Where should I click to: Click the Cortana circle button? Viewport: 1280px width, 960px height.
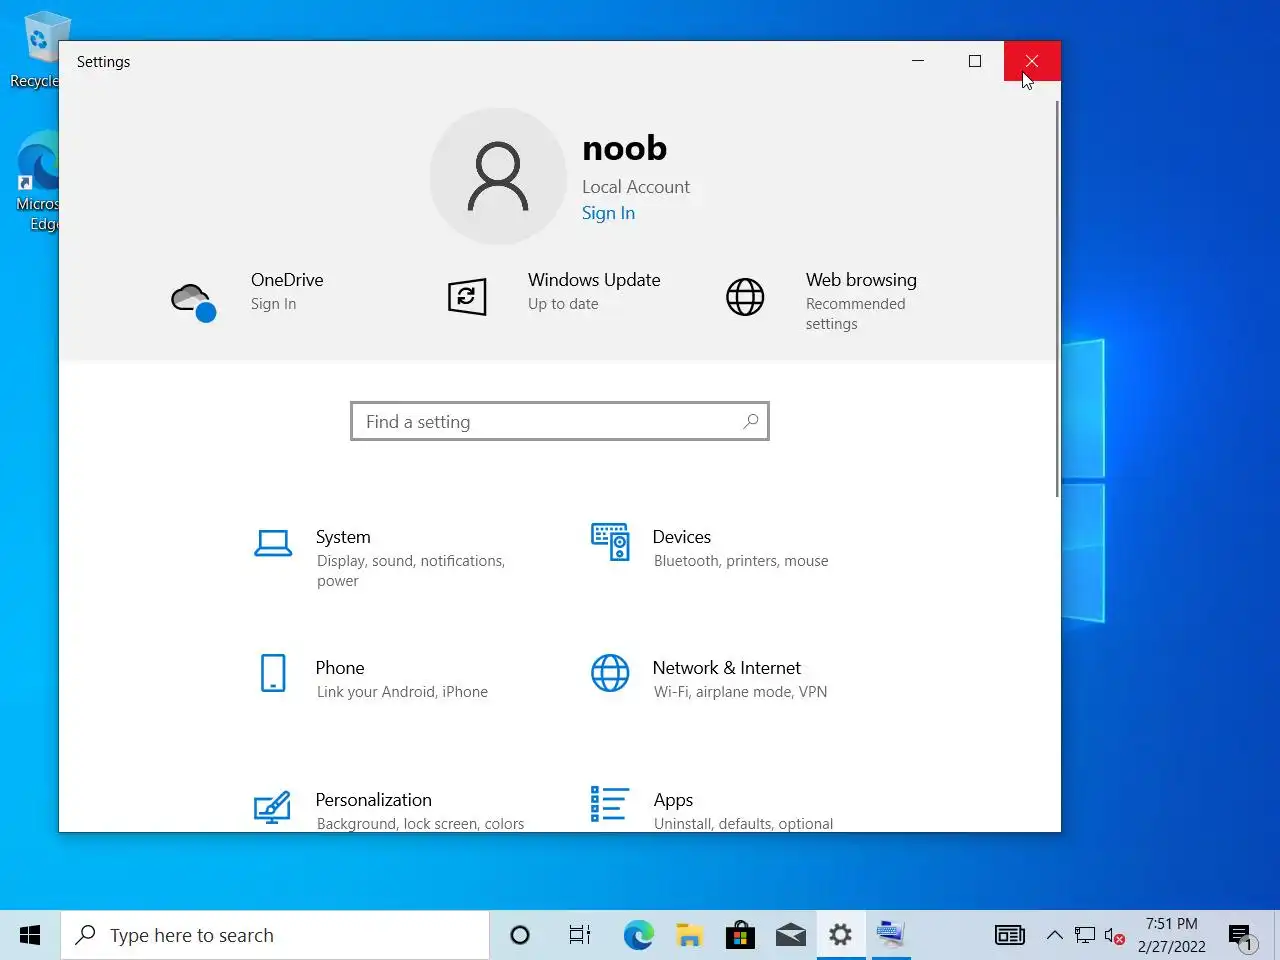click(520, 935)
